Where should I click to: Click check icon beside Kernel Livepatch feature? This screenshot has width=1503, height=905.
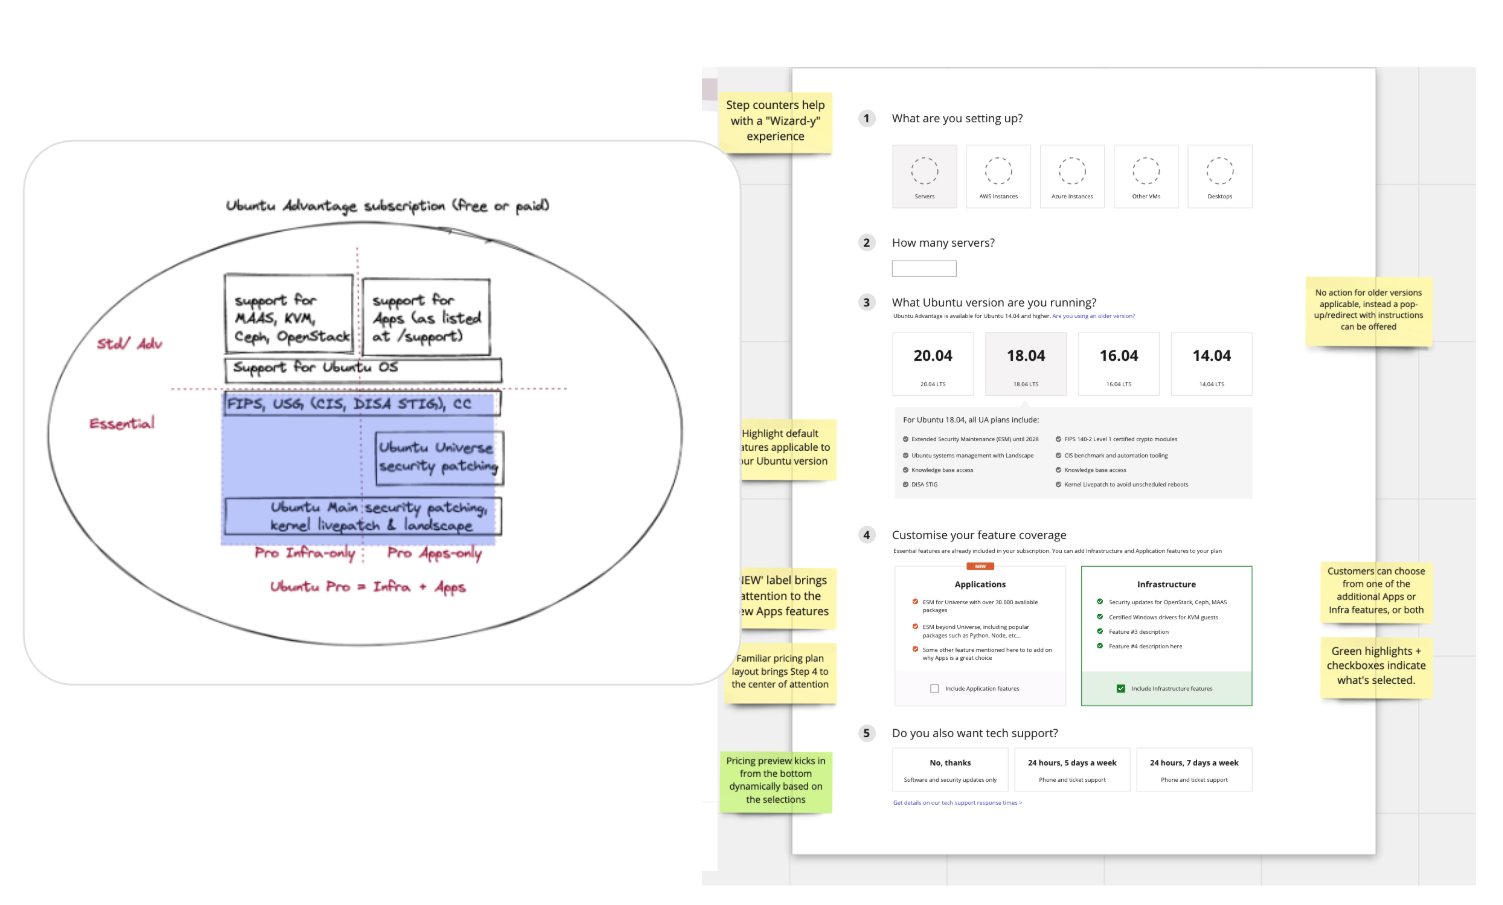(1059, 484)
